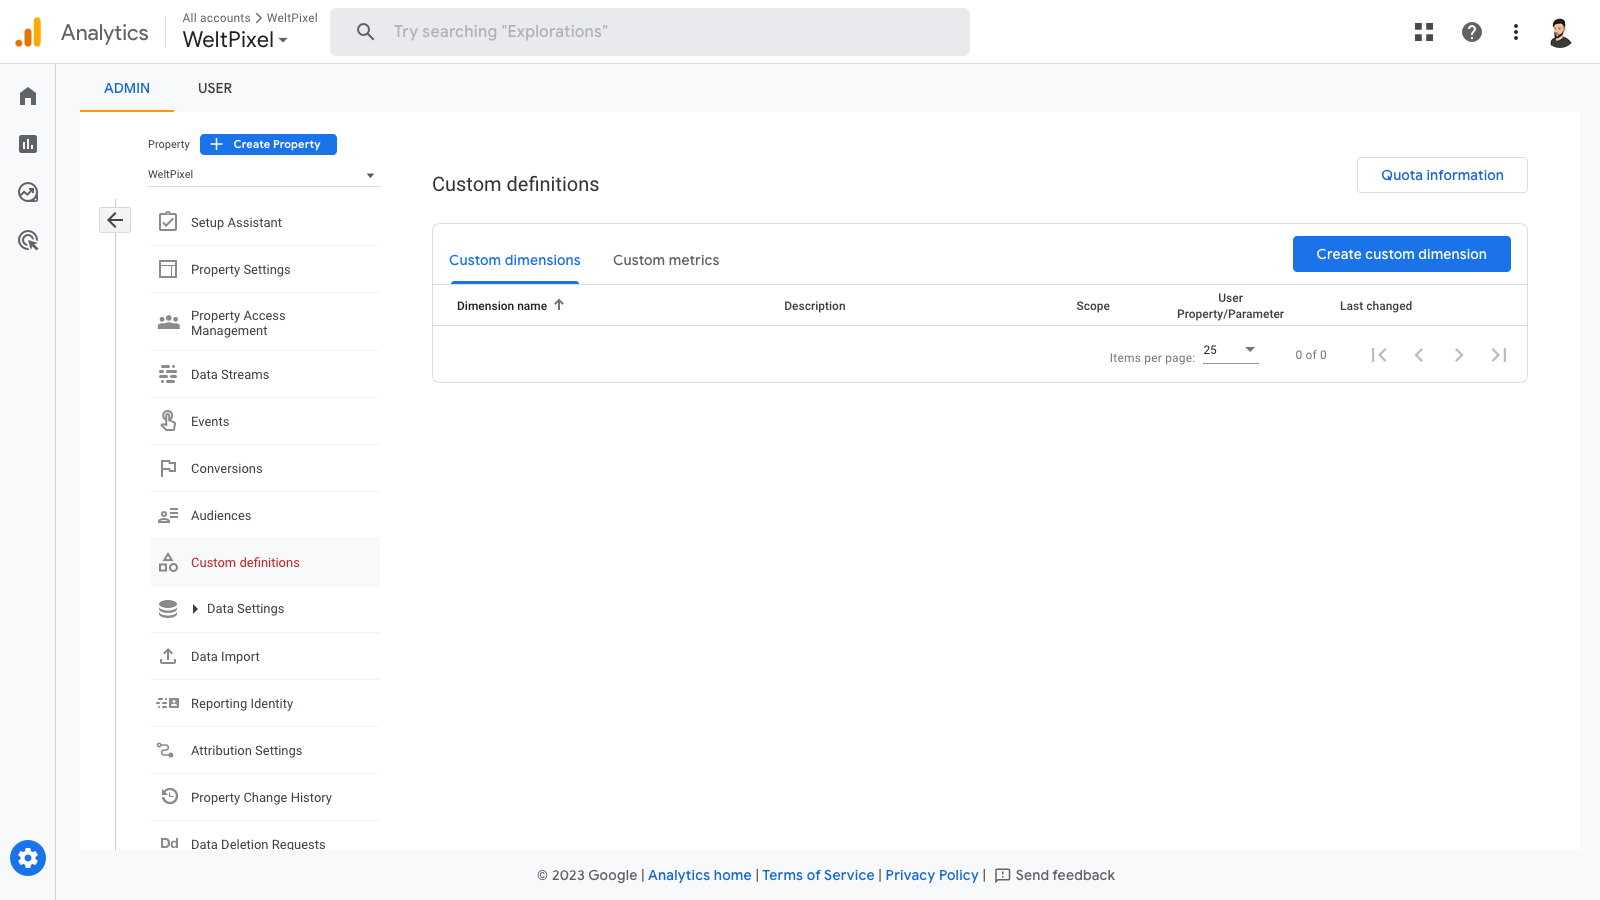
Task: Click the search magnifier icon
Action: (x=366, y=32)
